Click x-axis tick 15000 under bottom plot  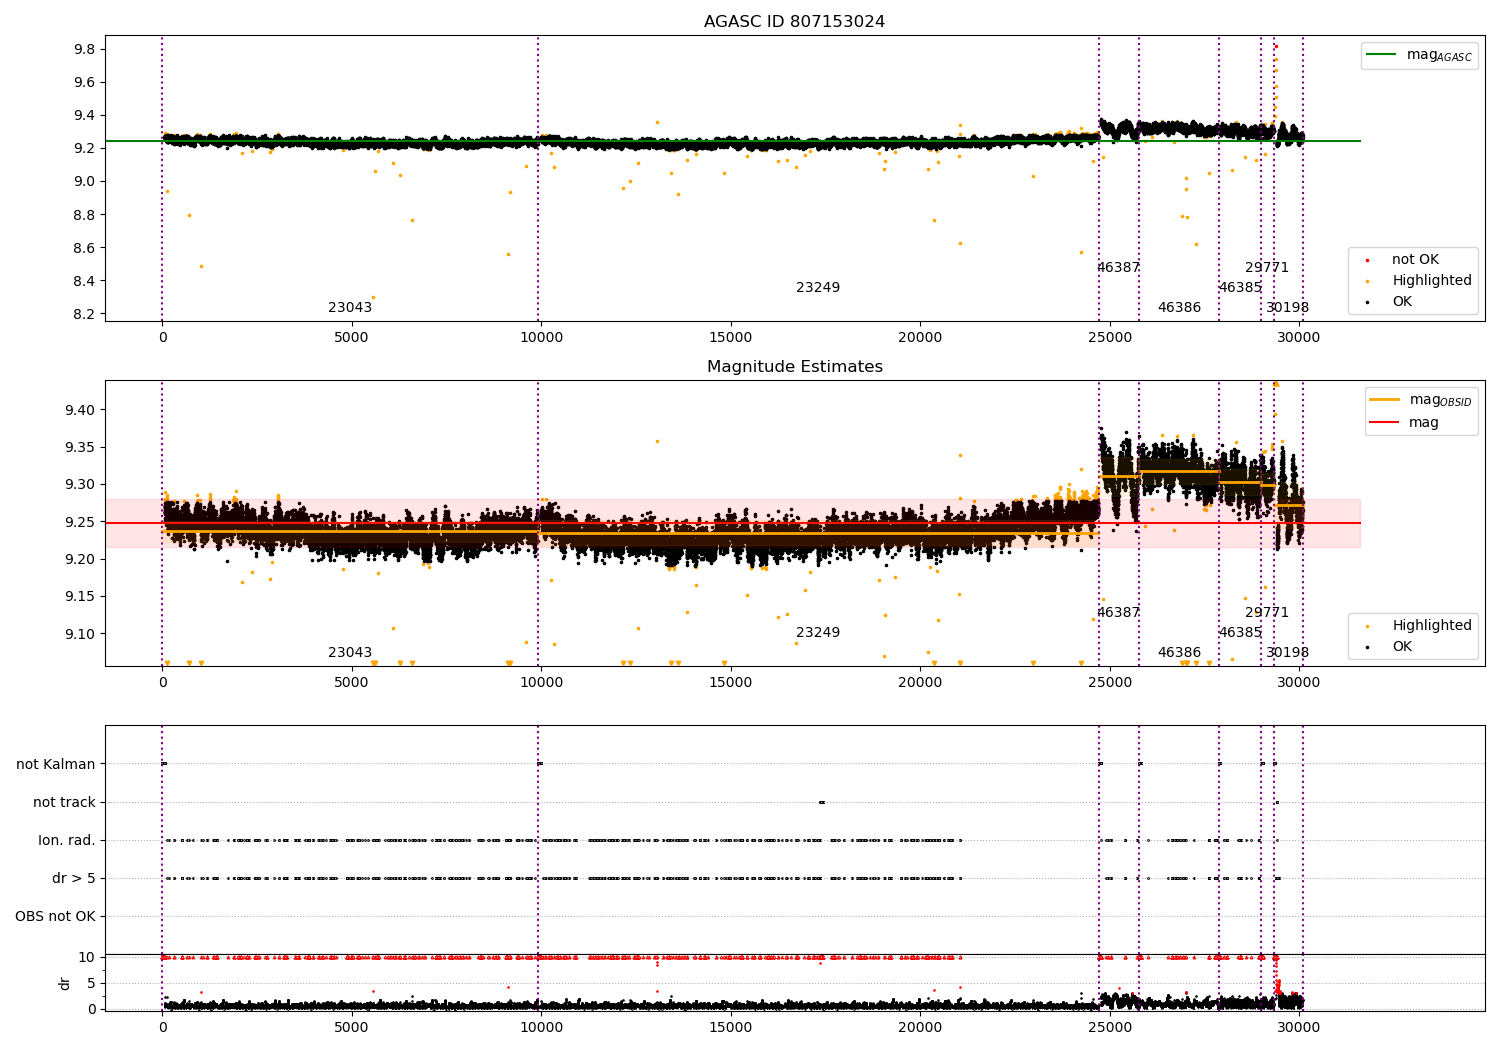coord(730,1027)
